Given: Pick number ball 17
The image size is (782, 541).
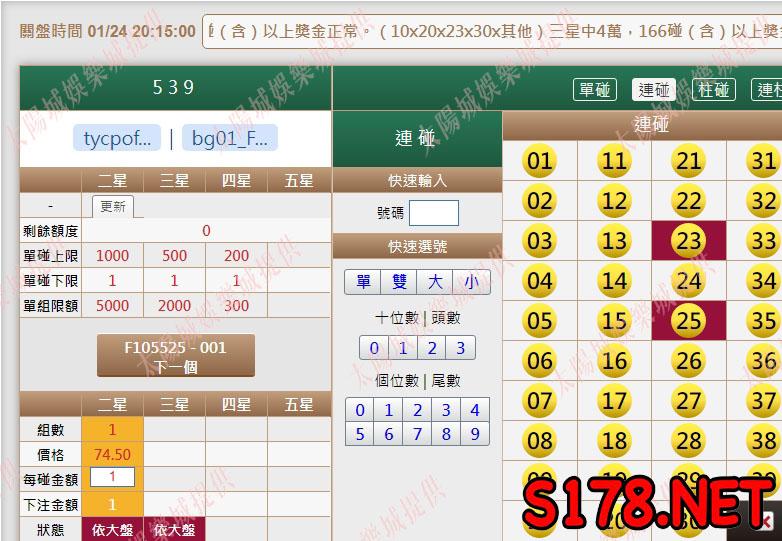Looking at the screenshot, I should point(614,400).
